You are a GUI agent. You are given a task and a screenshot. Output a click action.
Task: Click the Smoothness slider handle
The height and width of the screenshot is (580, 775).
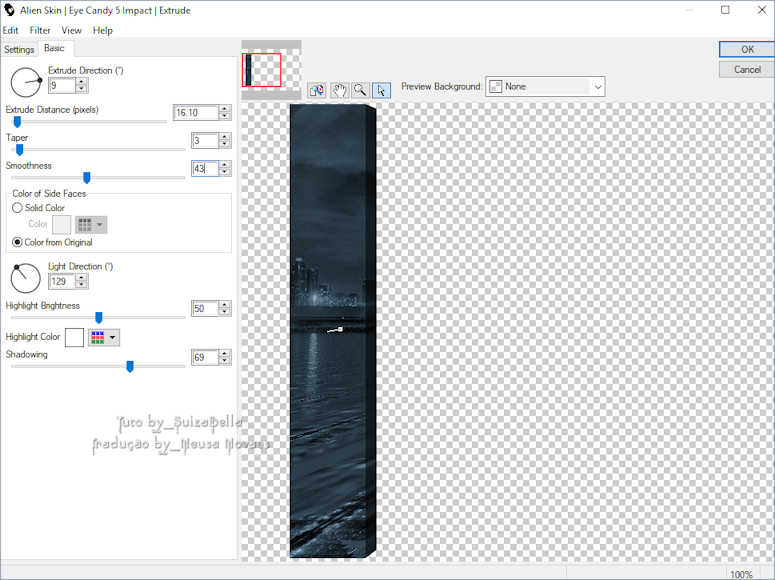pos(86,178)
